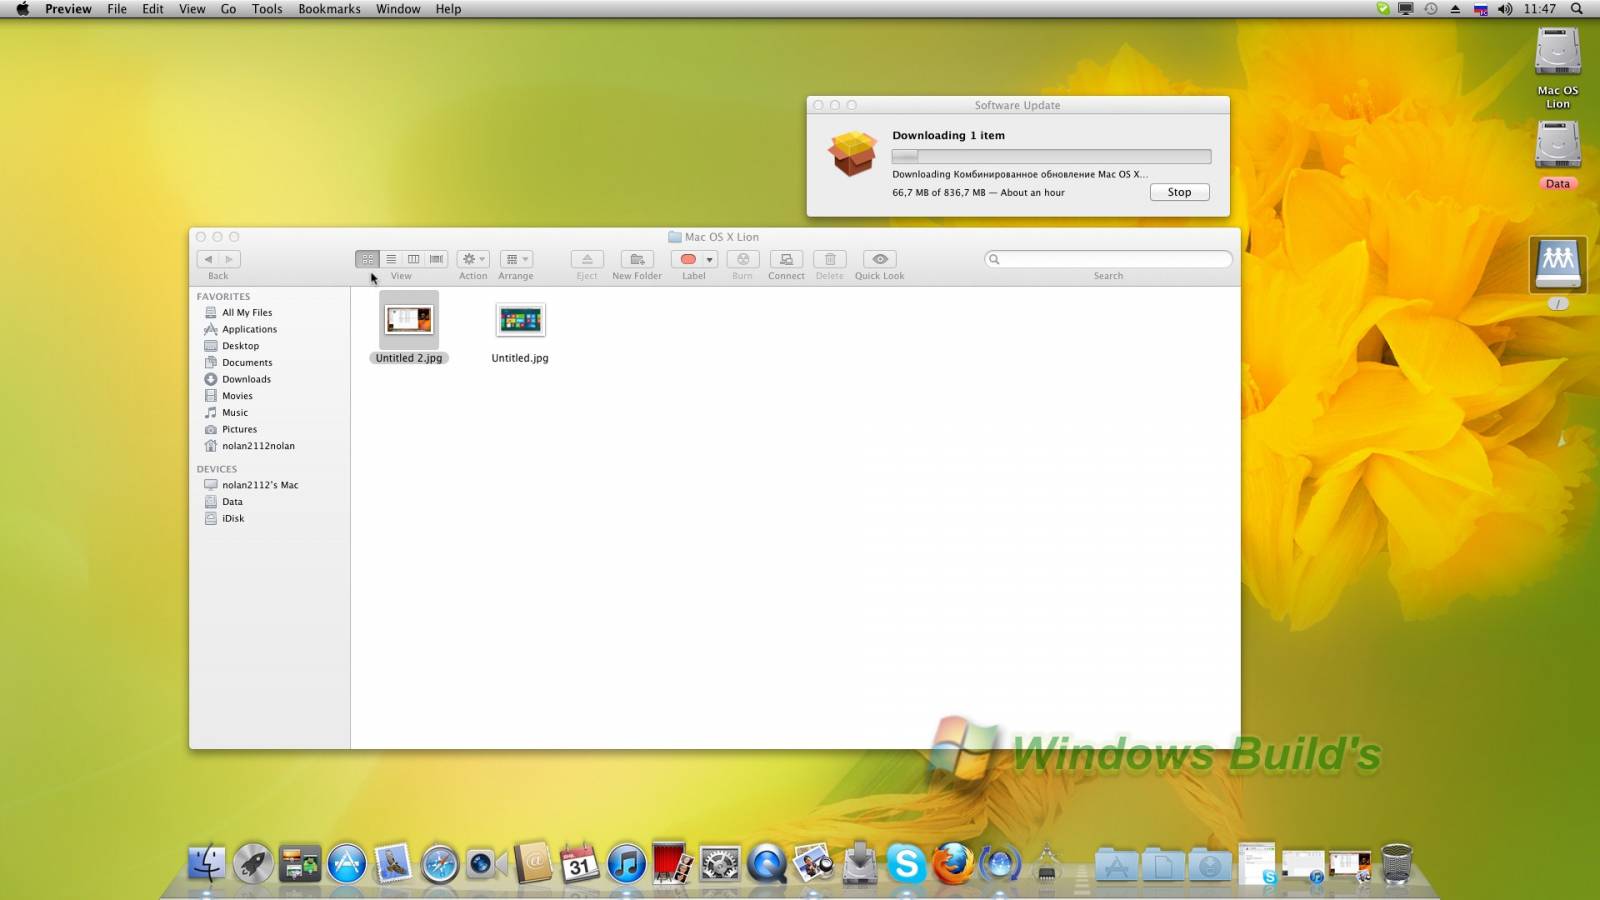1600x900 pixels.
Task: Click the Finder Search field
Action: (1108, 259)
